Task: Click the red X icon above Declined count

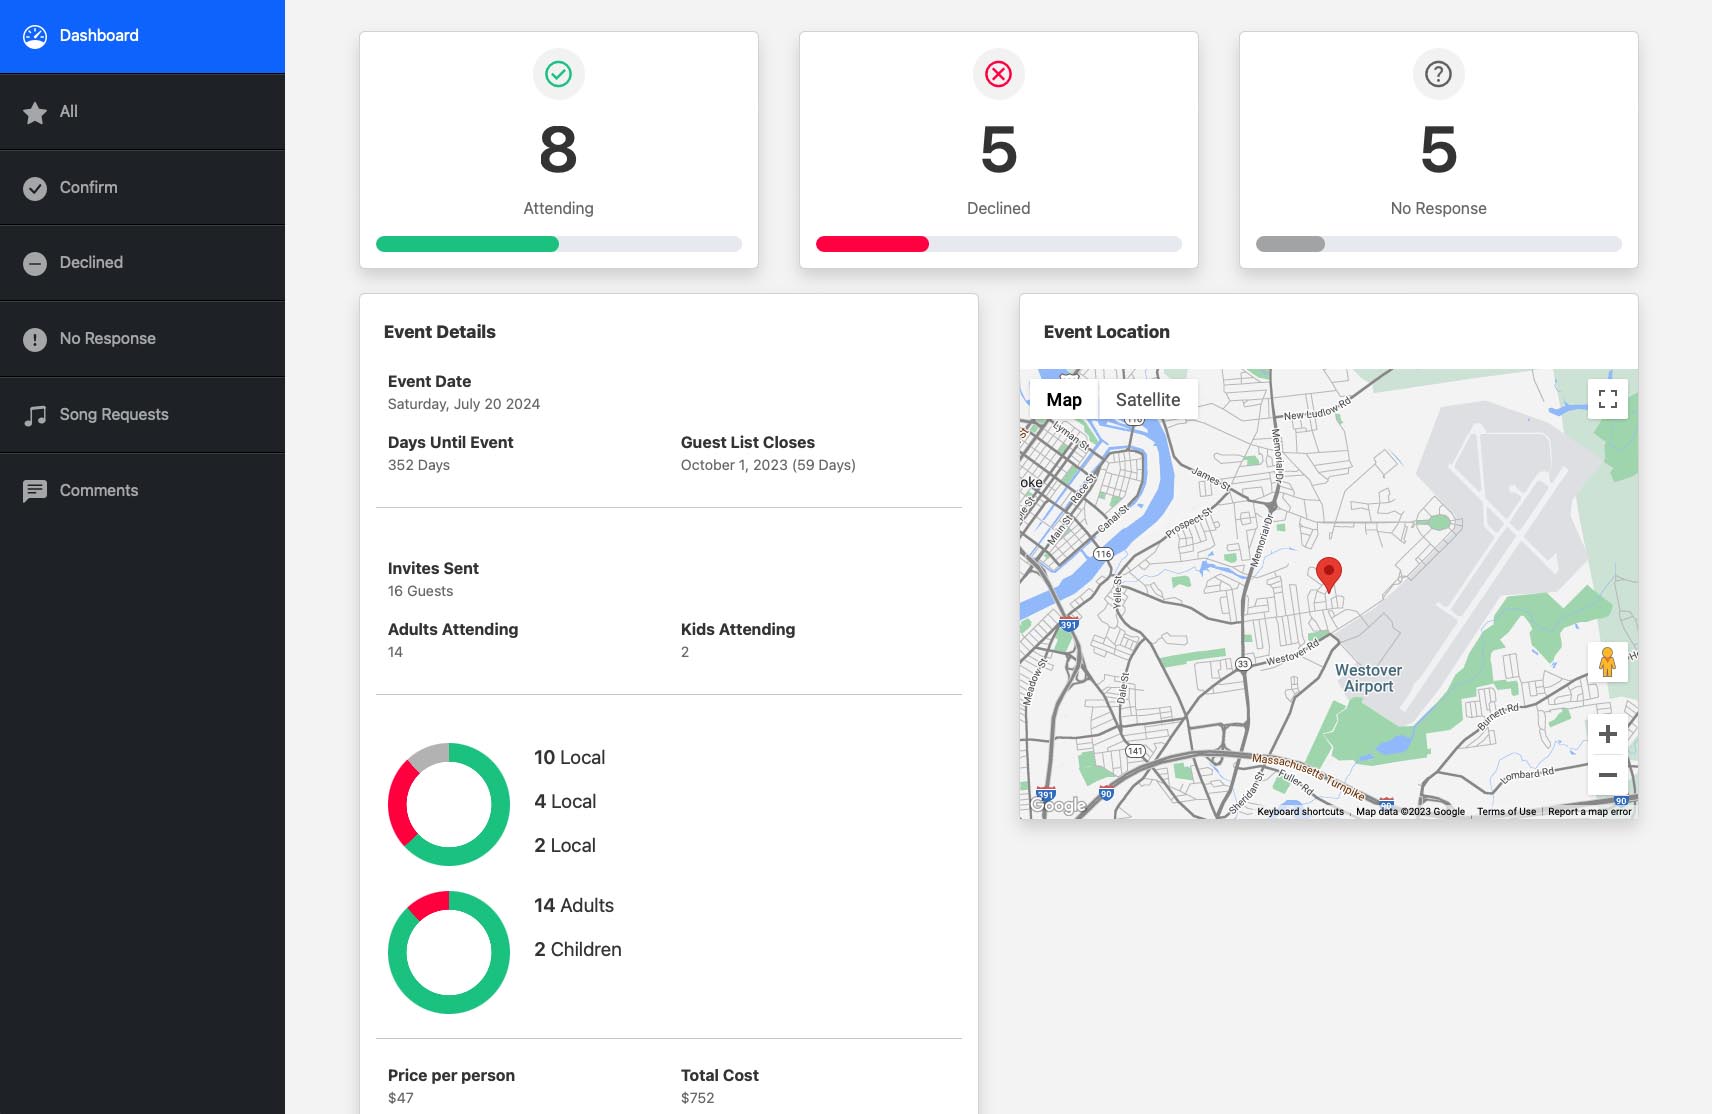Action: click(998, 74)
